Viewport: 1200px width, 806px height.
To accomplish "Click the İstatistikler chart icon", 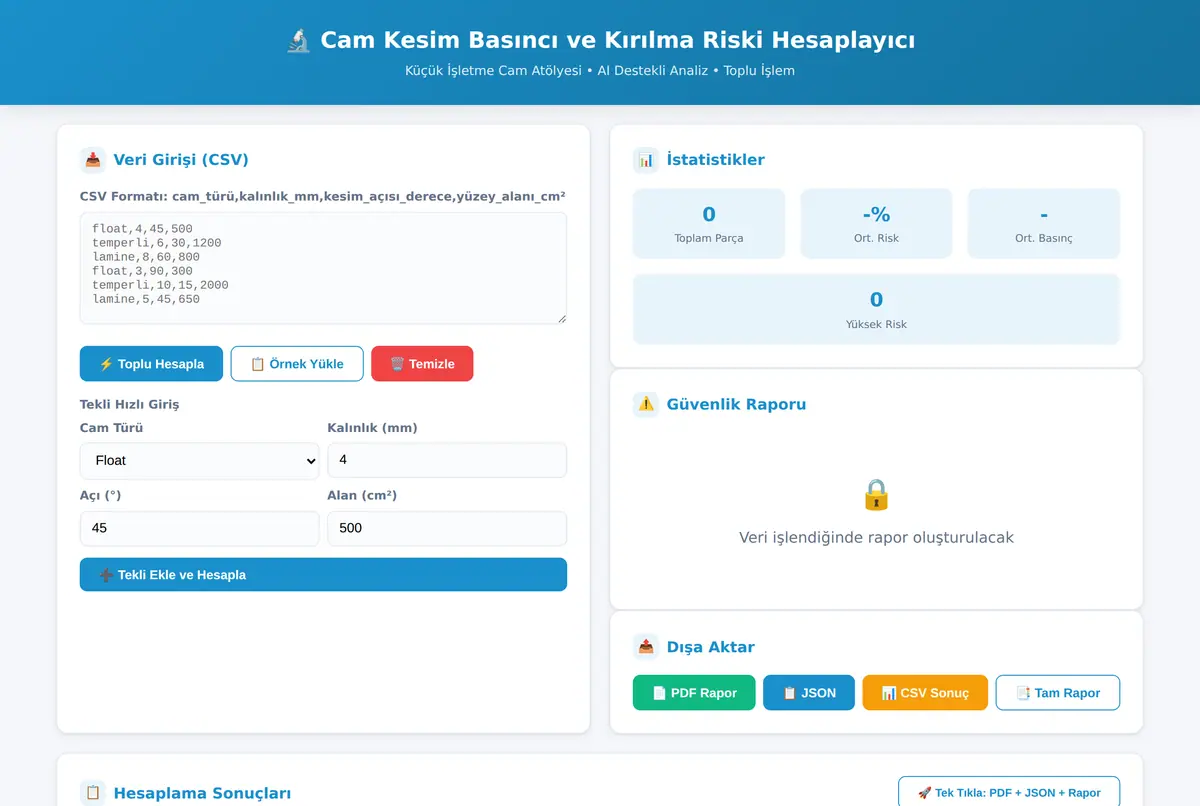I will point(646,160).
